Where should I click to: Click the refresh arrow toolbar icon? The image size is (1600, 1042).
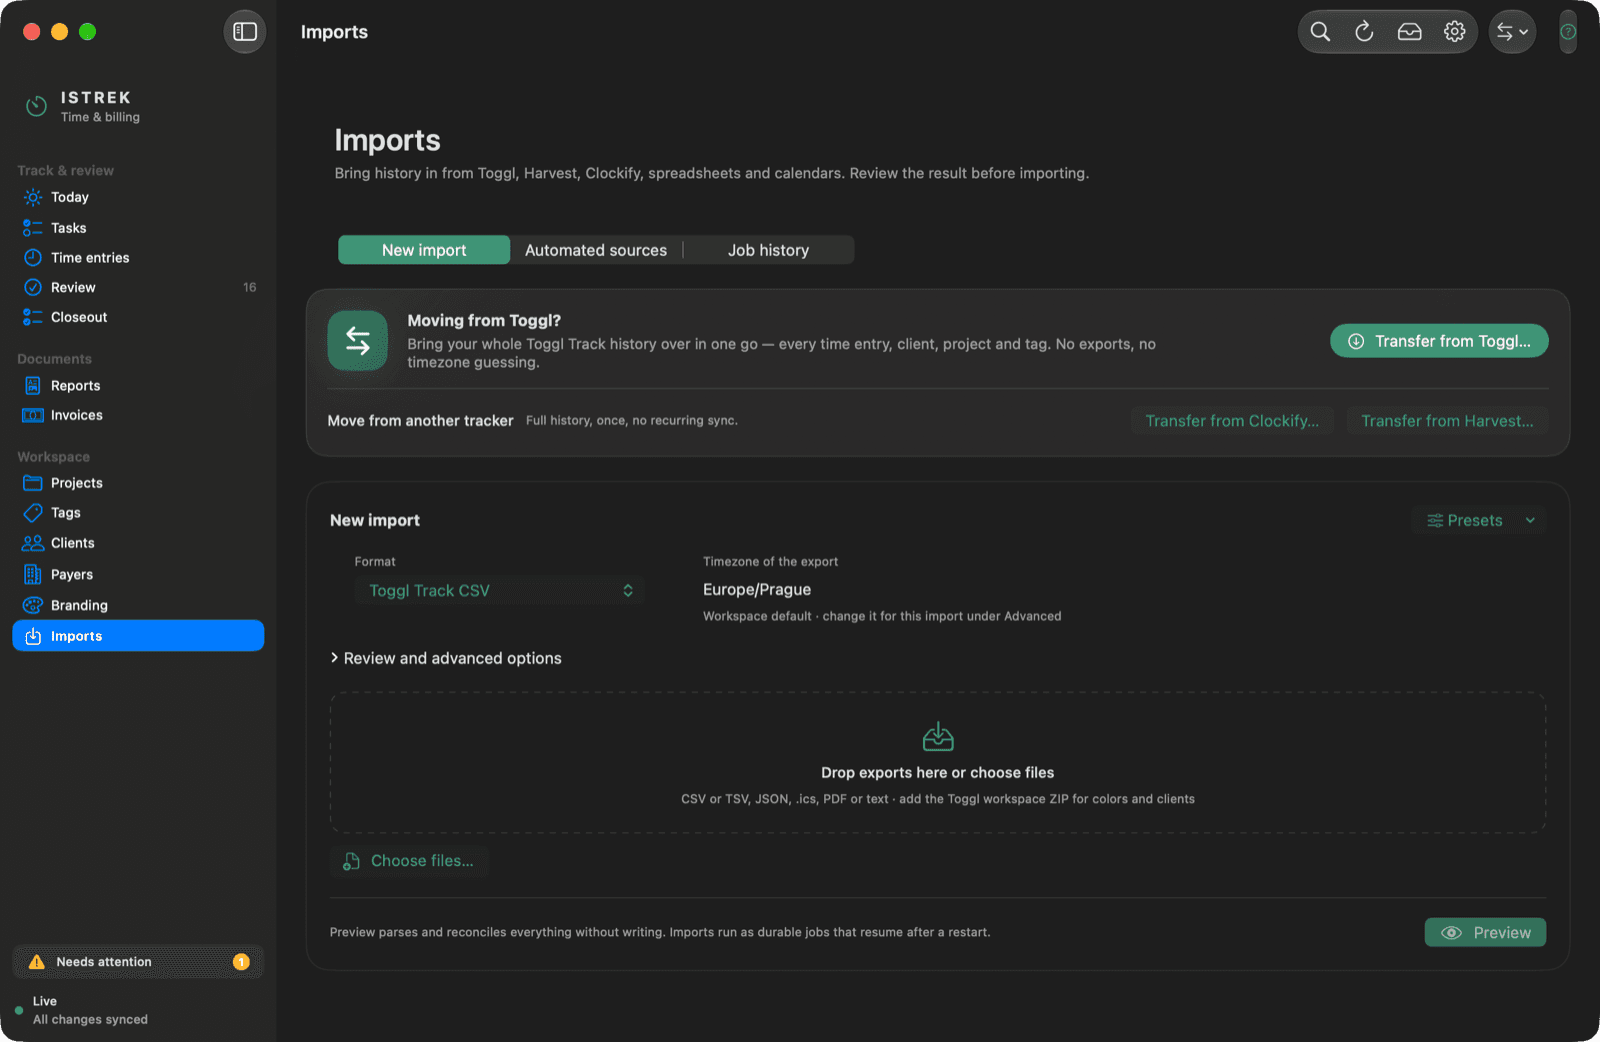1364,32
